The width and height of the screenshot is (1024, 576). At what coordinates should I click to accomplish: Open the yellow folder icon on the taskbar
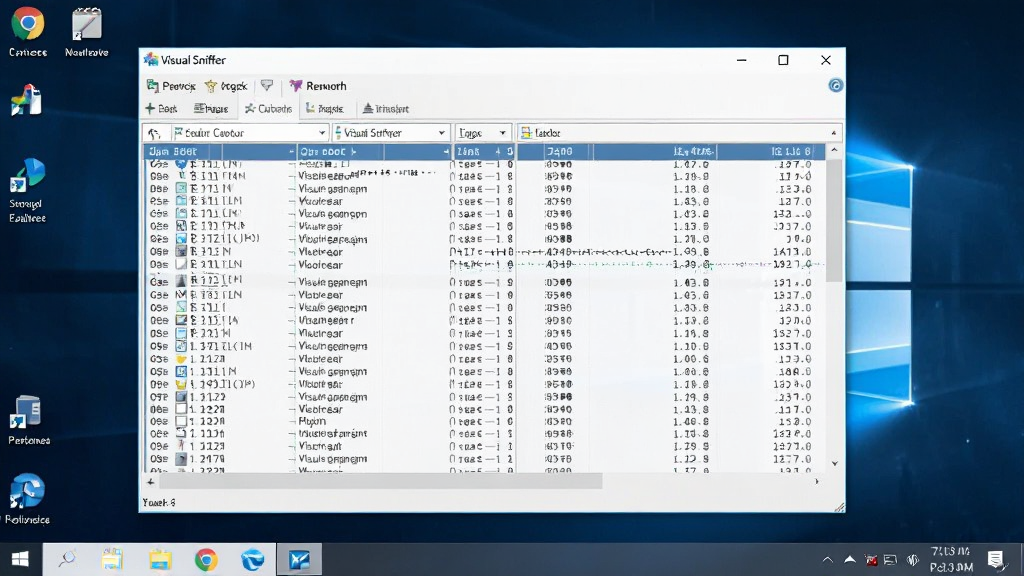tap(160, 560)
